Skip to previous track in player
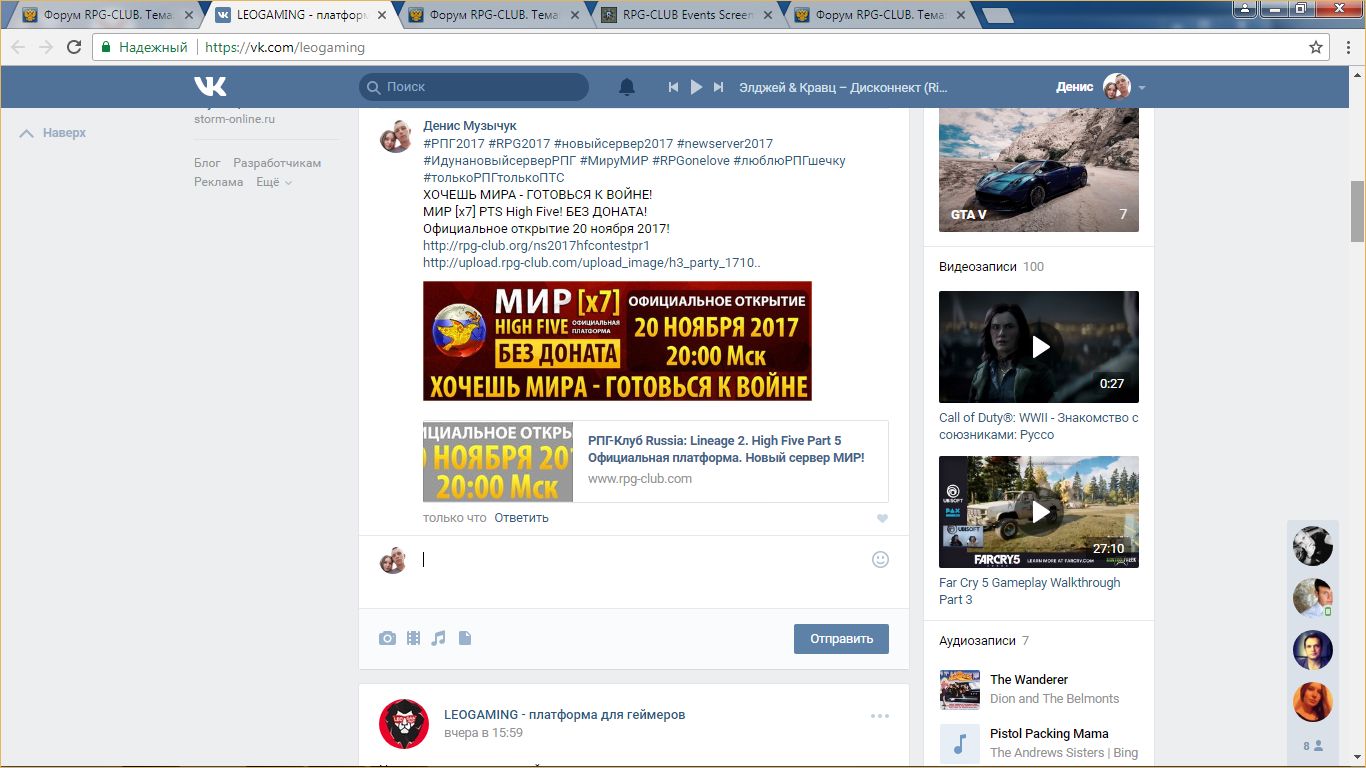The width and height of the screenshot is (1366, 768). pyautogui.click(x=674, y=88)
